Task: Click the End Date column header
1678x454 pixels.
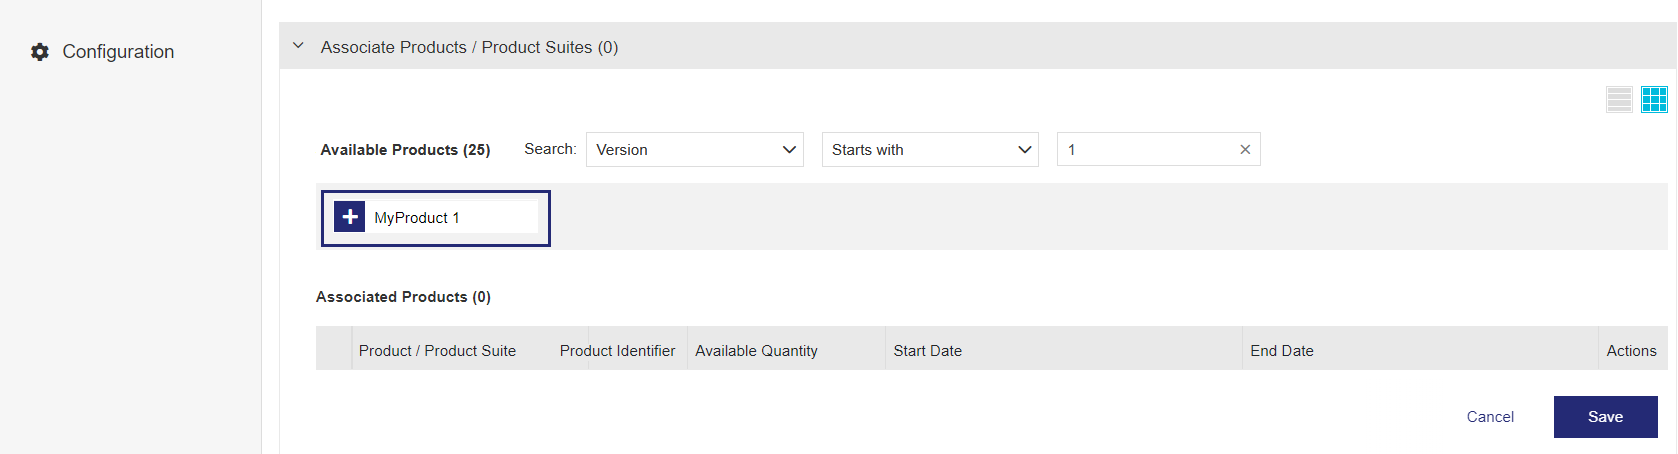Action: pos(1281,351)
